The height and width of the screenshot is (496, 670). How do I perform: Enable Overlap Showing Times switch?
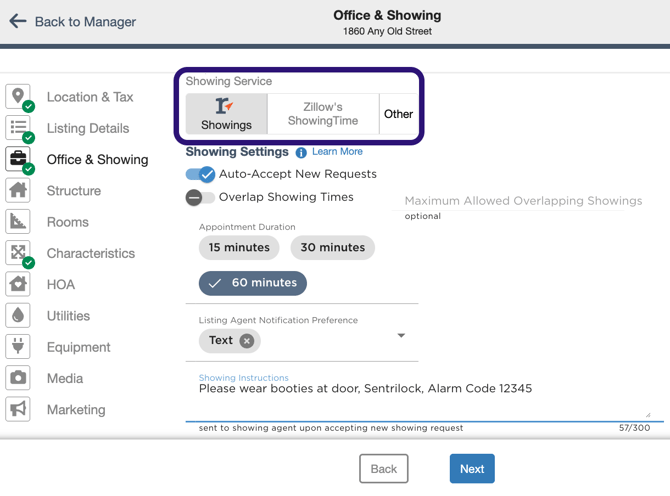200,197
